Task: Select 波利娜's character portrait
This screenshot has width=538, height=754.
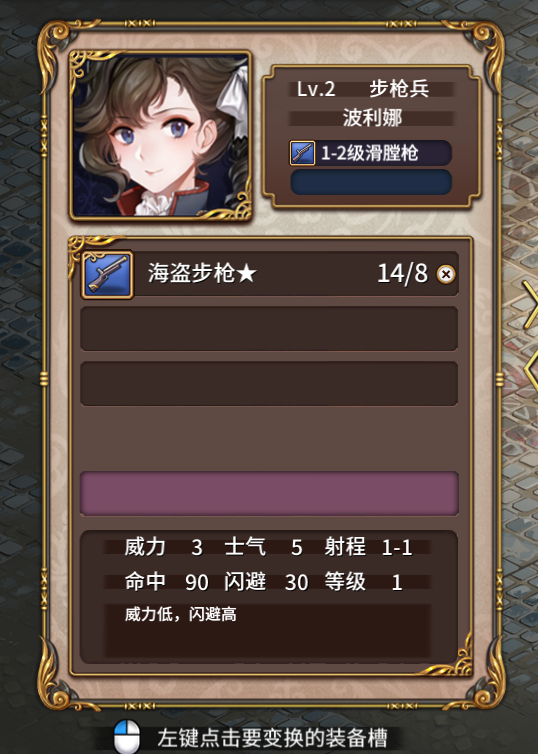Action: coord(161,136)
